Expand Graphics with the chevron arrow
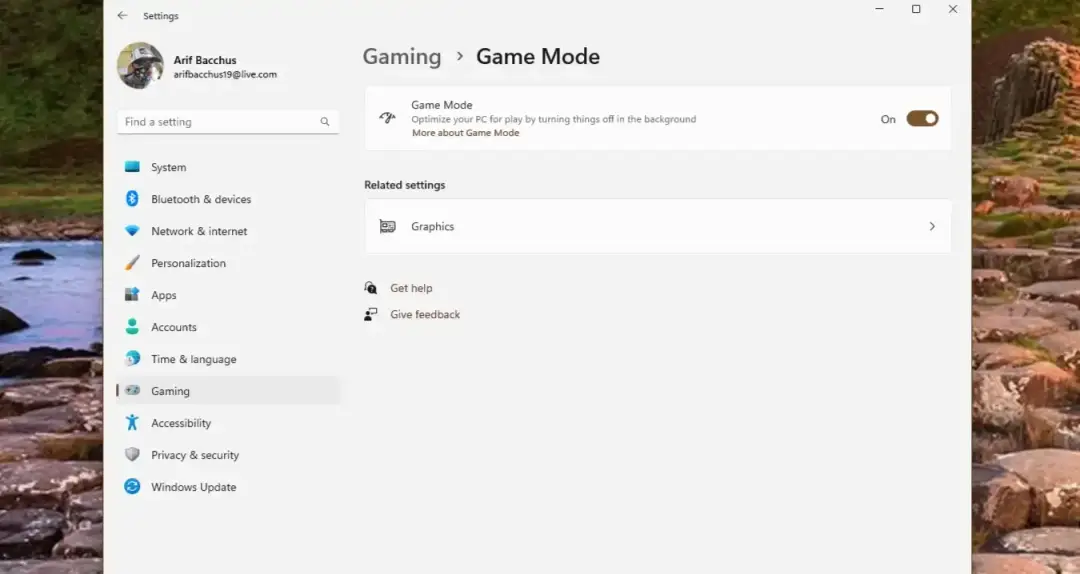Viewport: 1080px width, 574px height. click(x=932, y=226)
